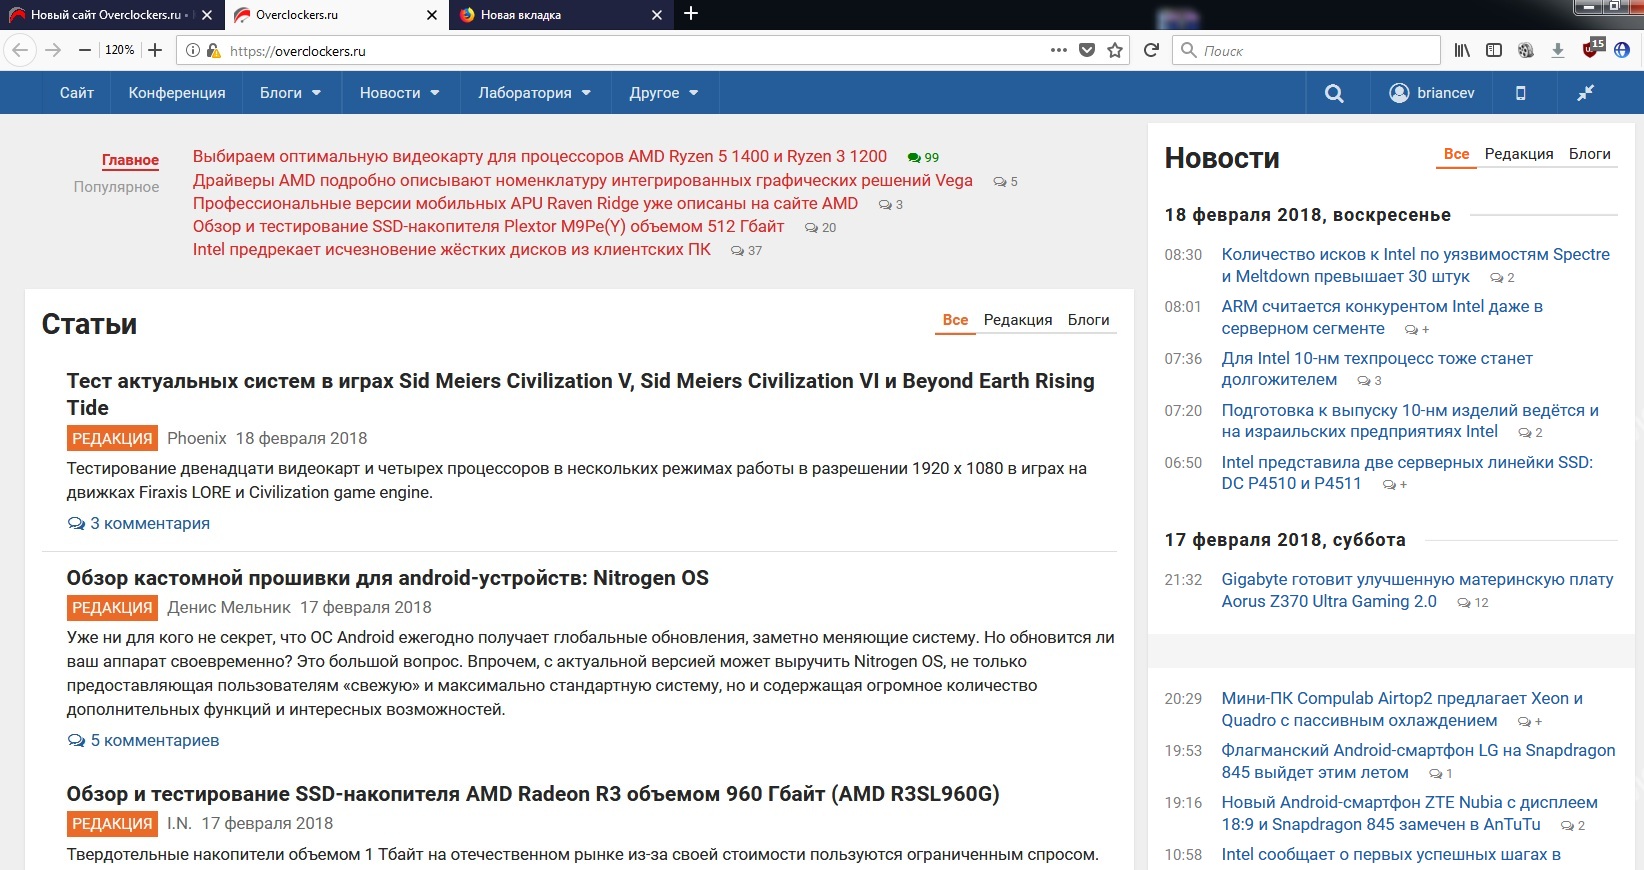Click the compress layout arrows icon
The width and height of the screenshot is (1644, 870).
click(x=1585, y=93)
